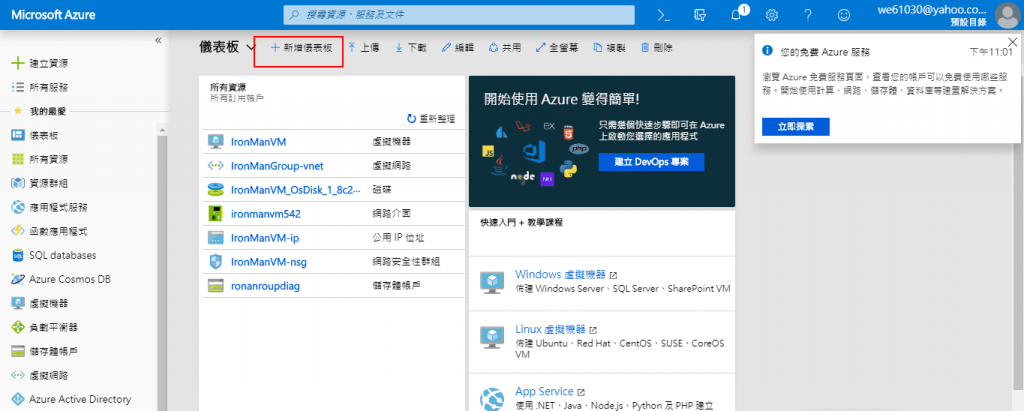Click the 負載平衡器 sidebar icon

(18, 327)
